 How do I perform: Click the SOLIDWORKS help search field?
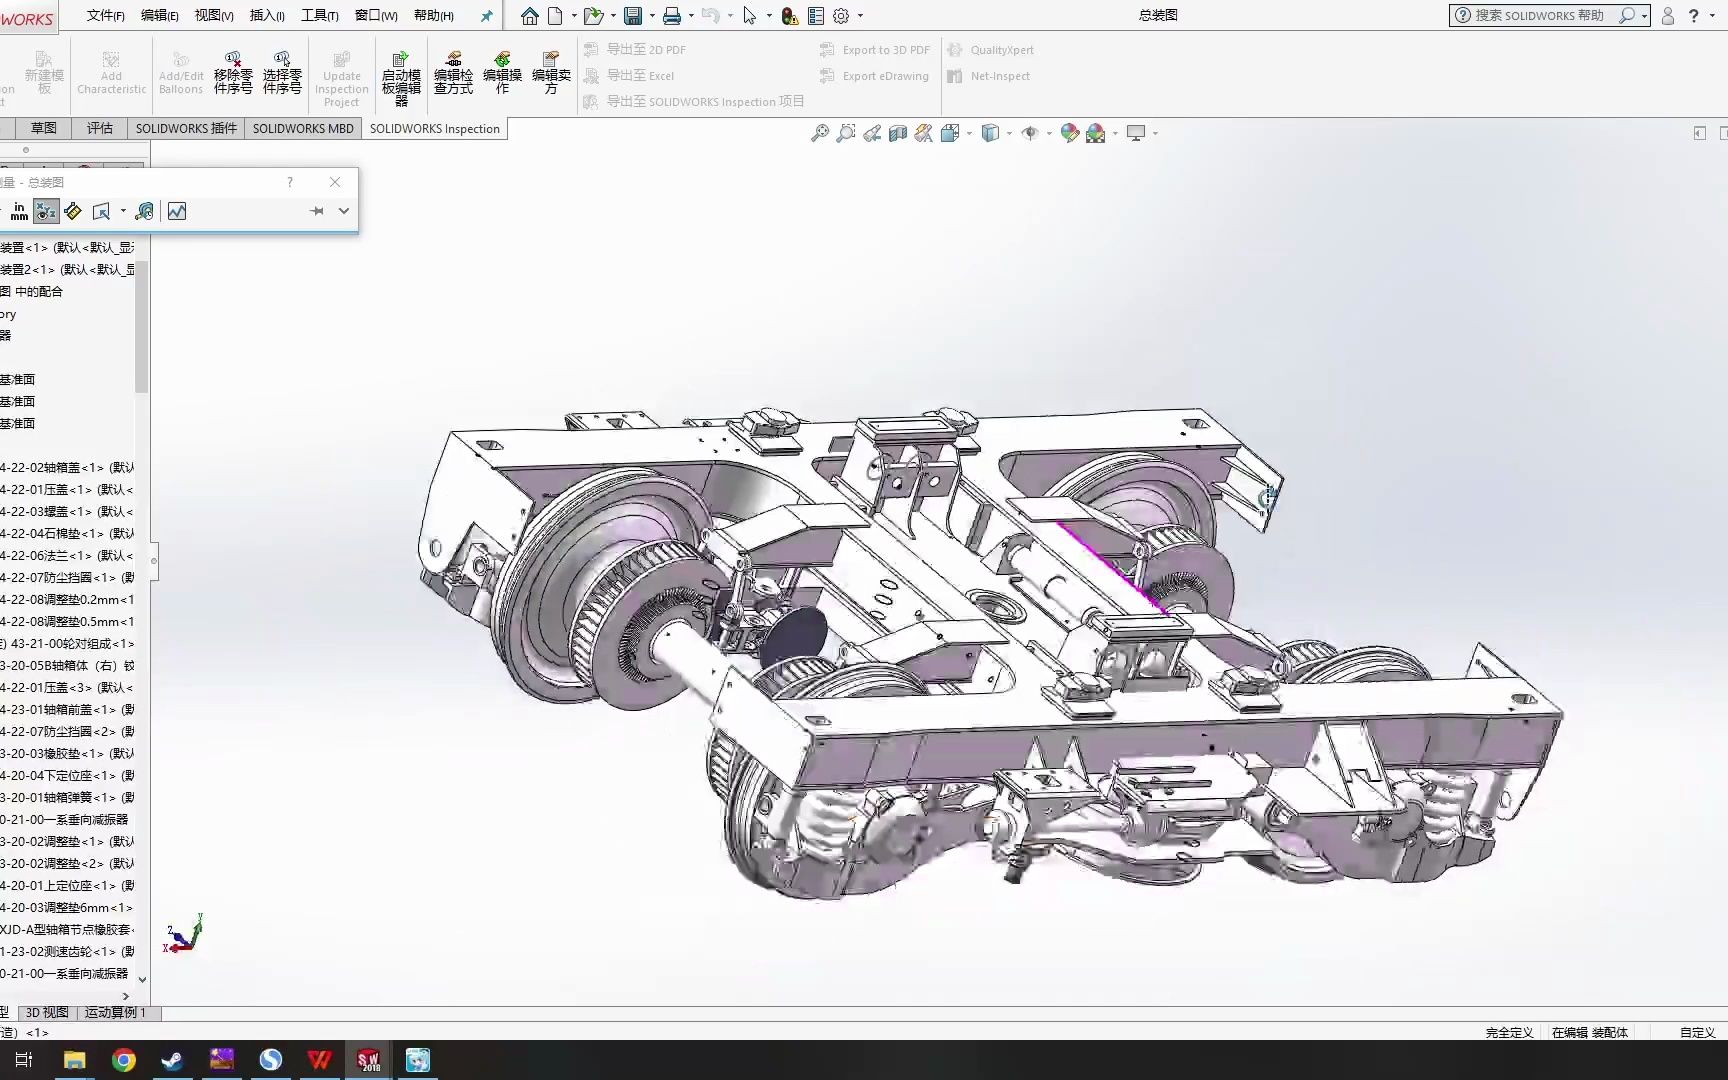point(1539,16)
